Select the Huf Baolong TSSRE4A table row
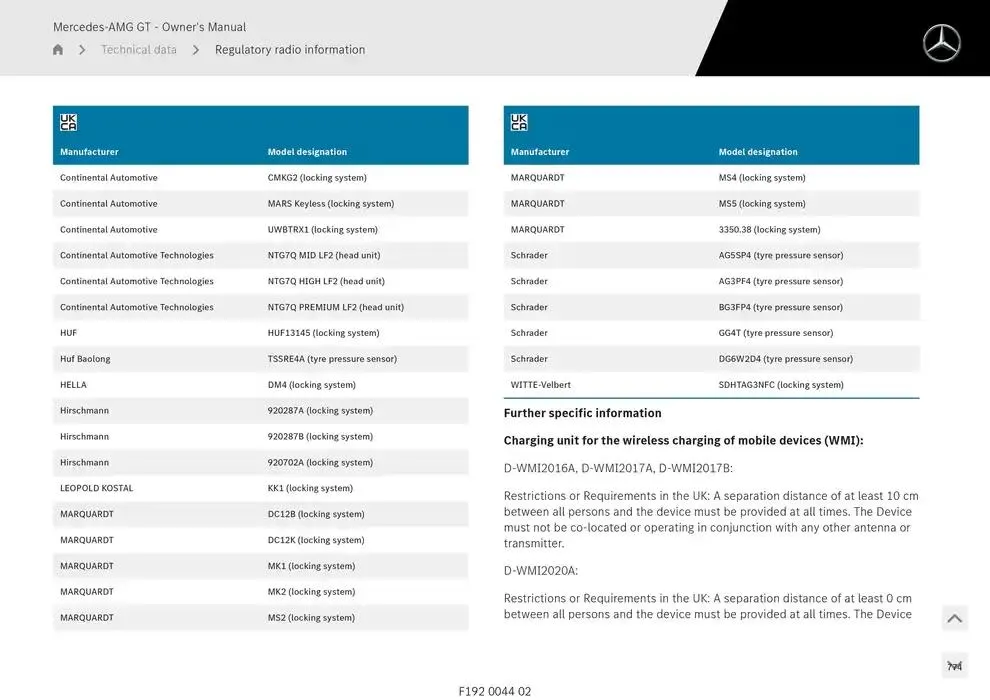The image size is (990, 700). (x=260, y=359)
